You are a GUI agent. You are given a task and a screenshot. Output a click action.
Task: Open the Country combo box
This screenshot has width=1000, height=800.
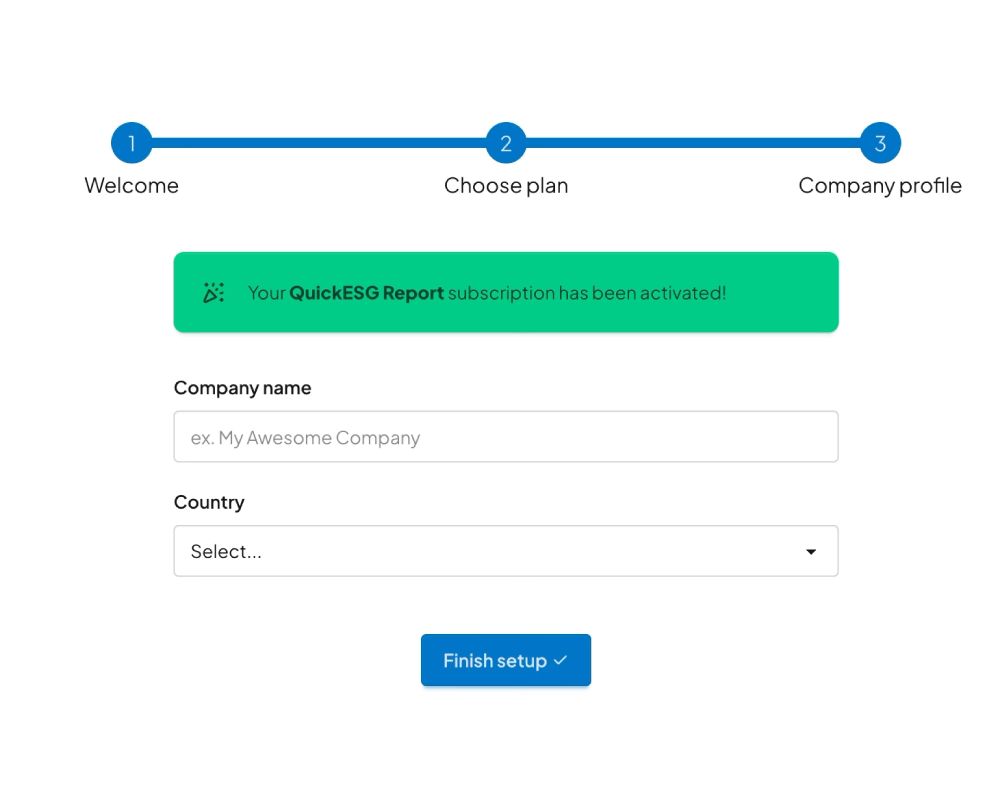tap(490, 551)
